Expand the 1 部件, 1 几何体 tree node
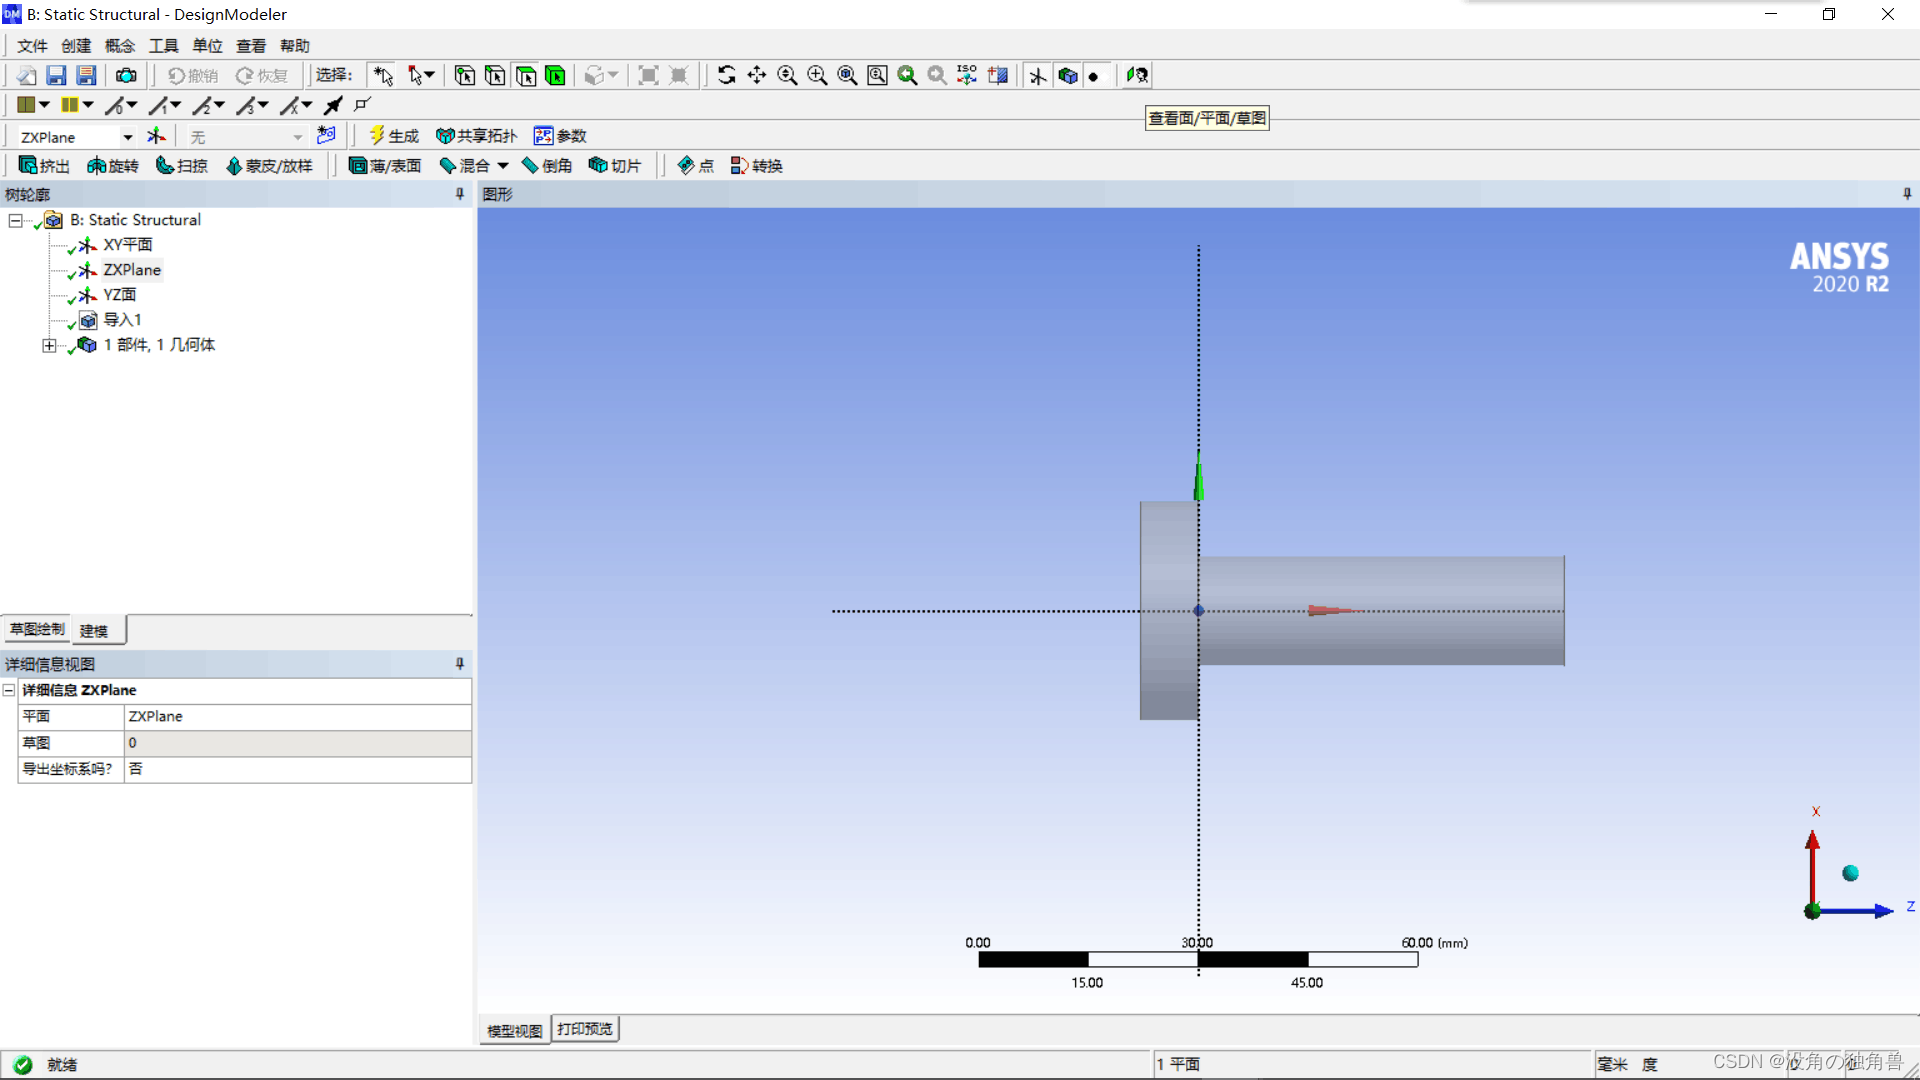 point(49,345)
